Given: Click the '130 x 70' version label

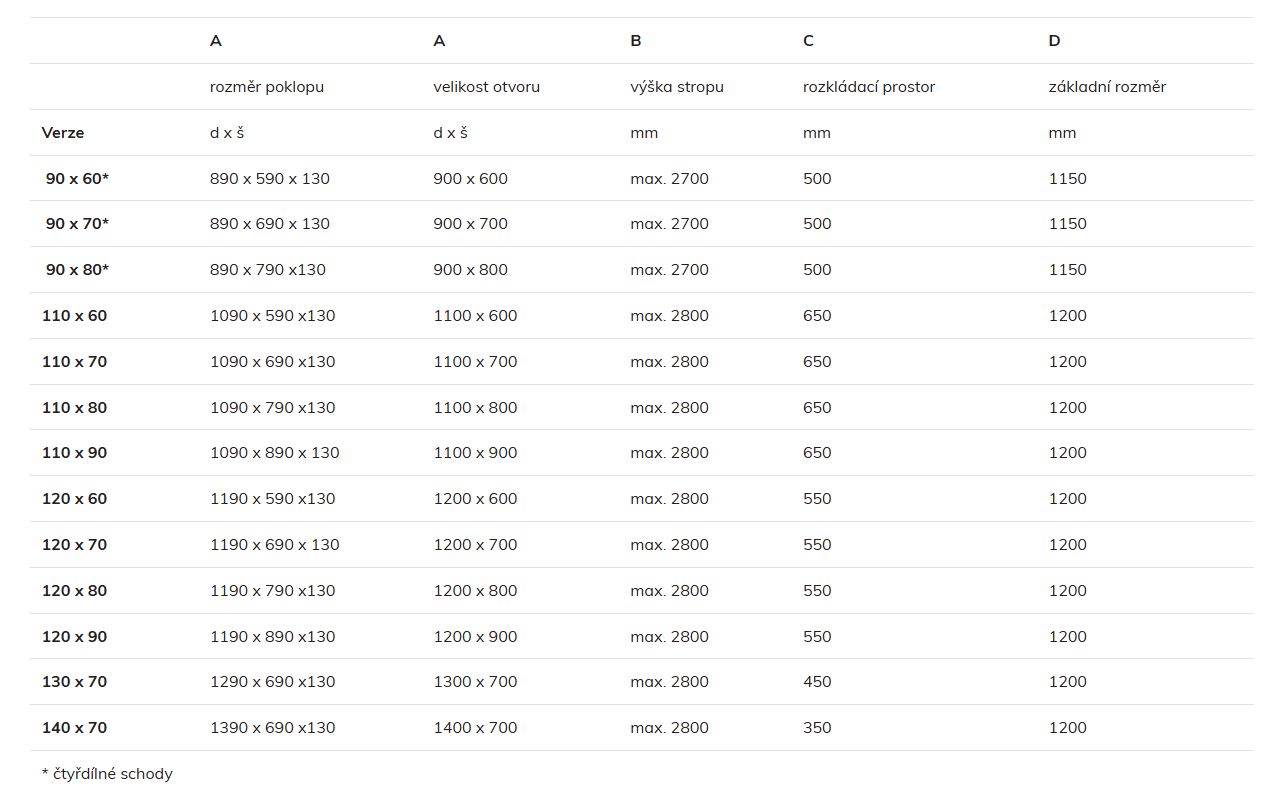Looking at the screenshot, I should (x=74, y=682).
